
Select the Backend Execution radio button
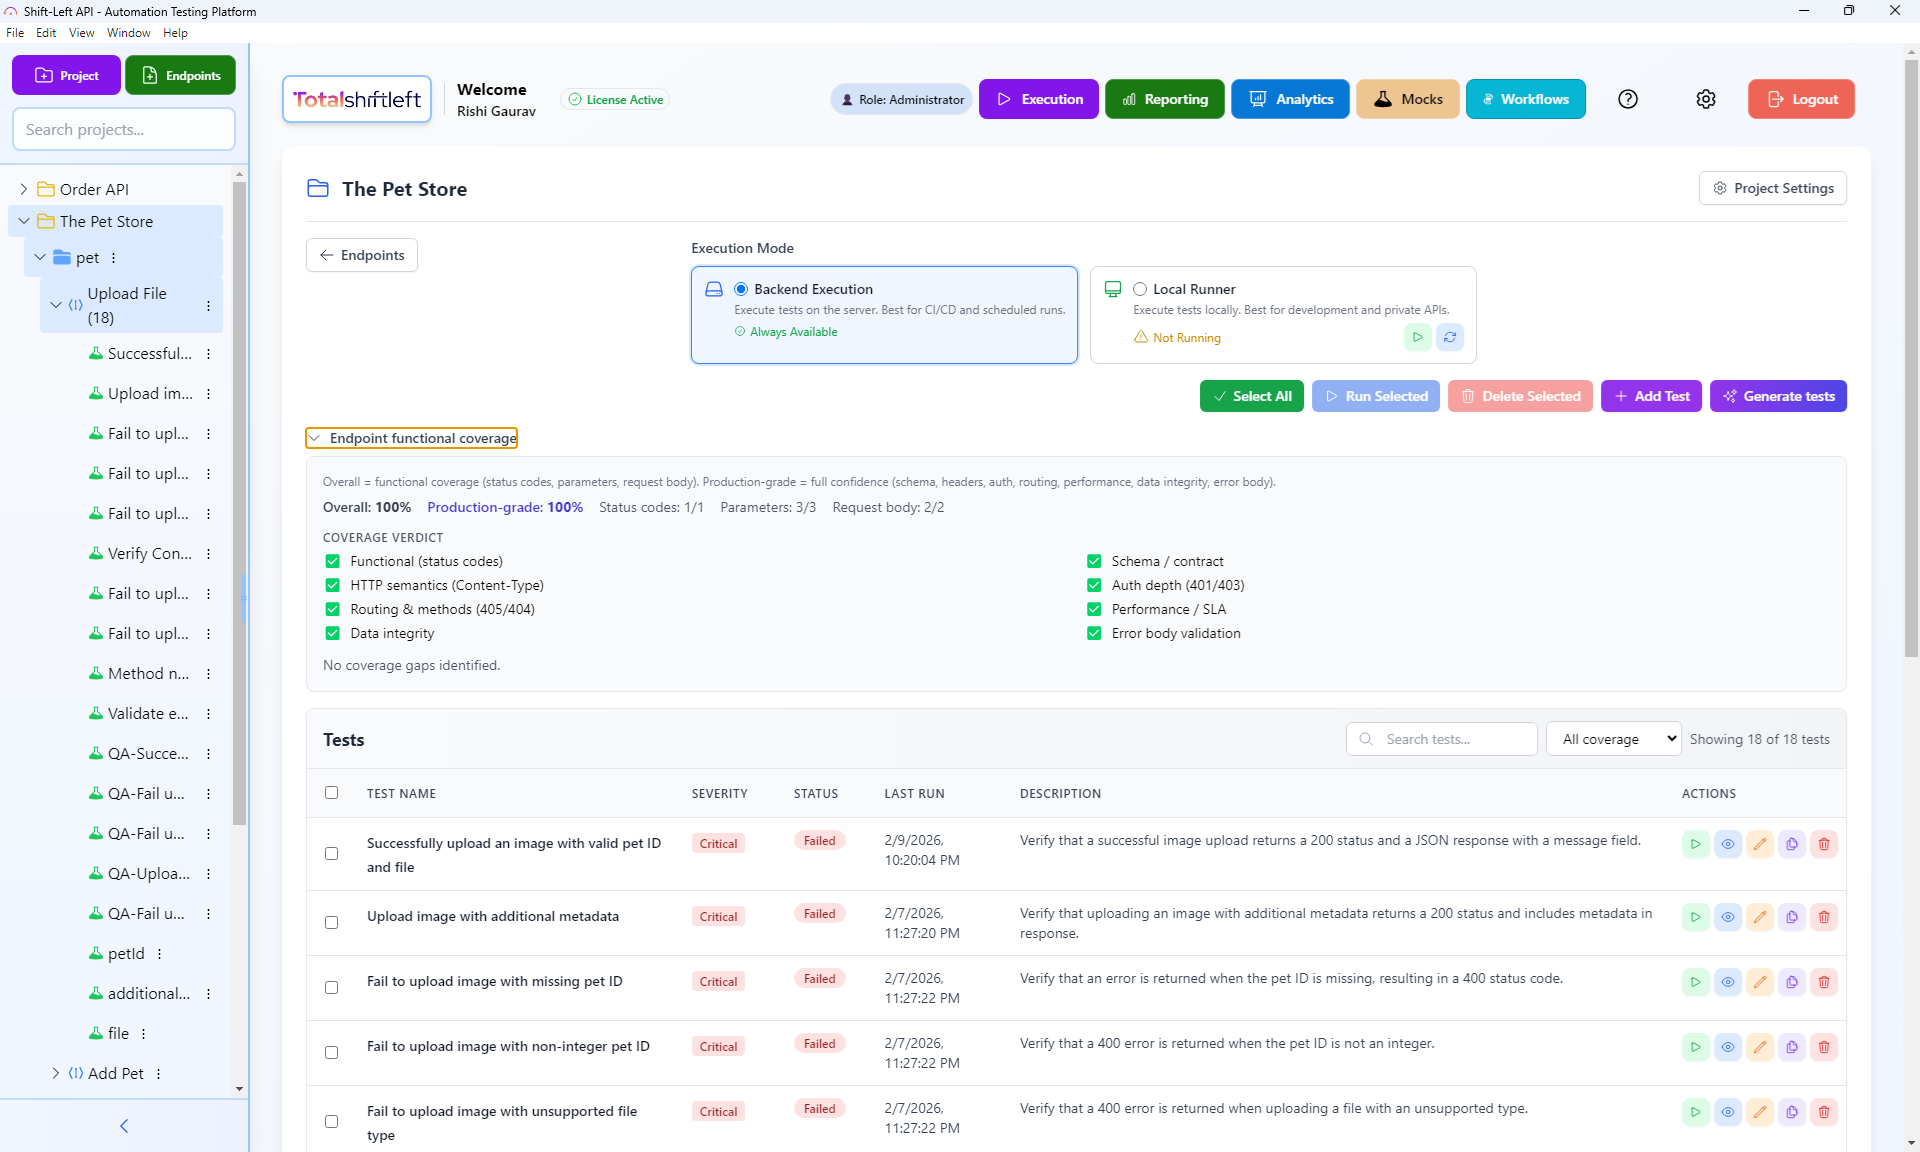tap(741, 288)
